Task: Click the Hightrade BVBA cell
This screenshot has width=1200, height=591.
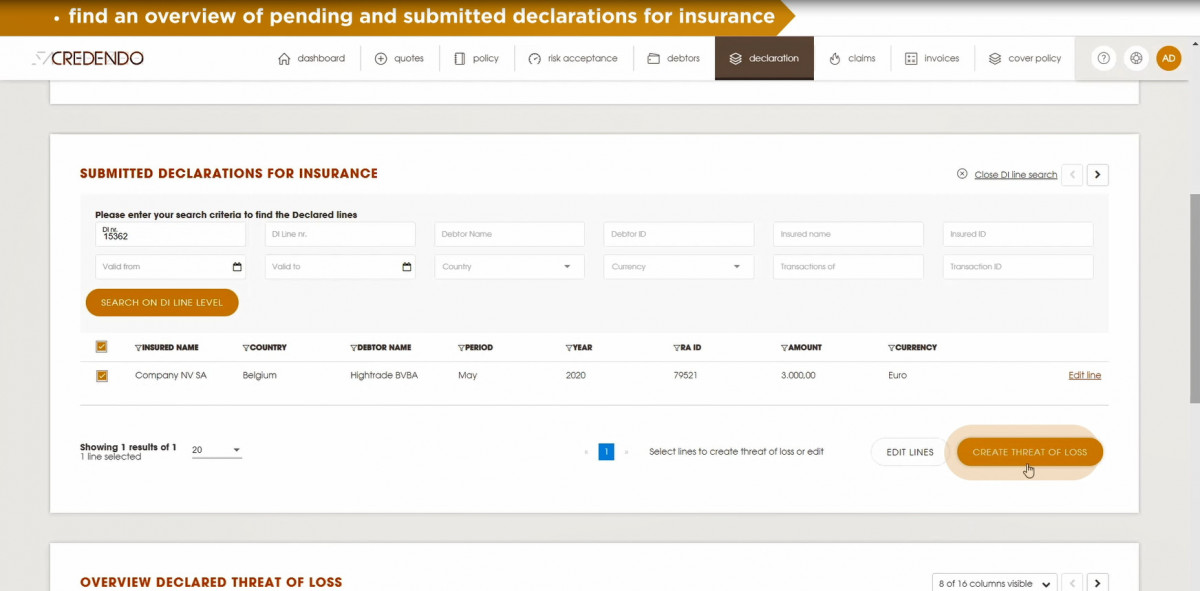Action: tap(382, 376)
